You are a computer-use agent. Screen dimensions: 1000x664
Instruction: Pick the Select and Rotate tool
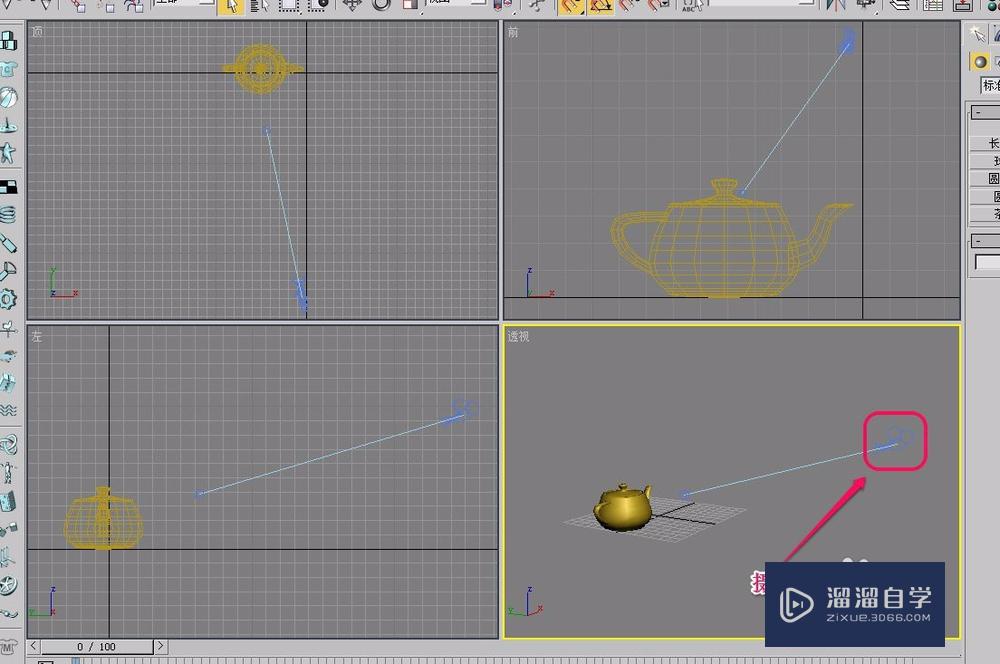(x=381, y=6)
